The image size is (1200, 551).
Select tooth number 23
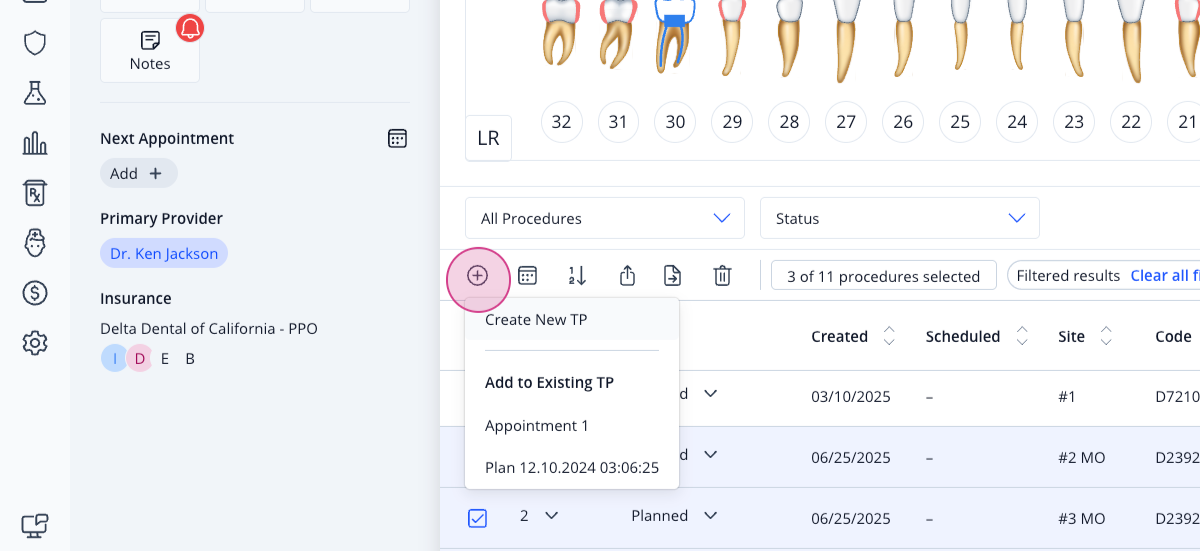1074,122
